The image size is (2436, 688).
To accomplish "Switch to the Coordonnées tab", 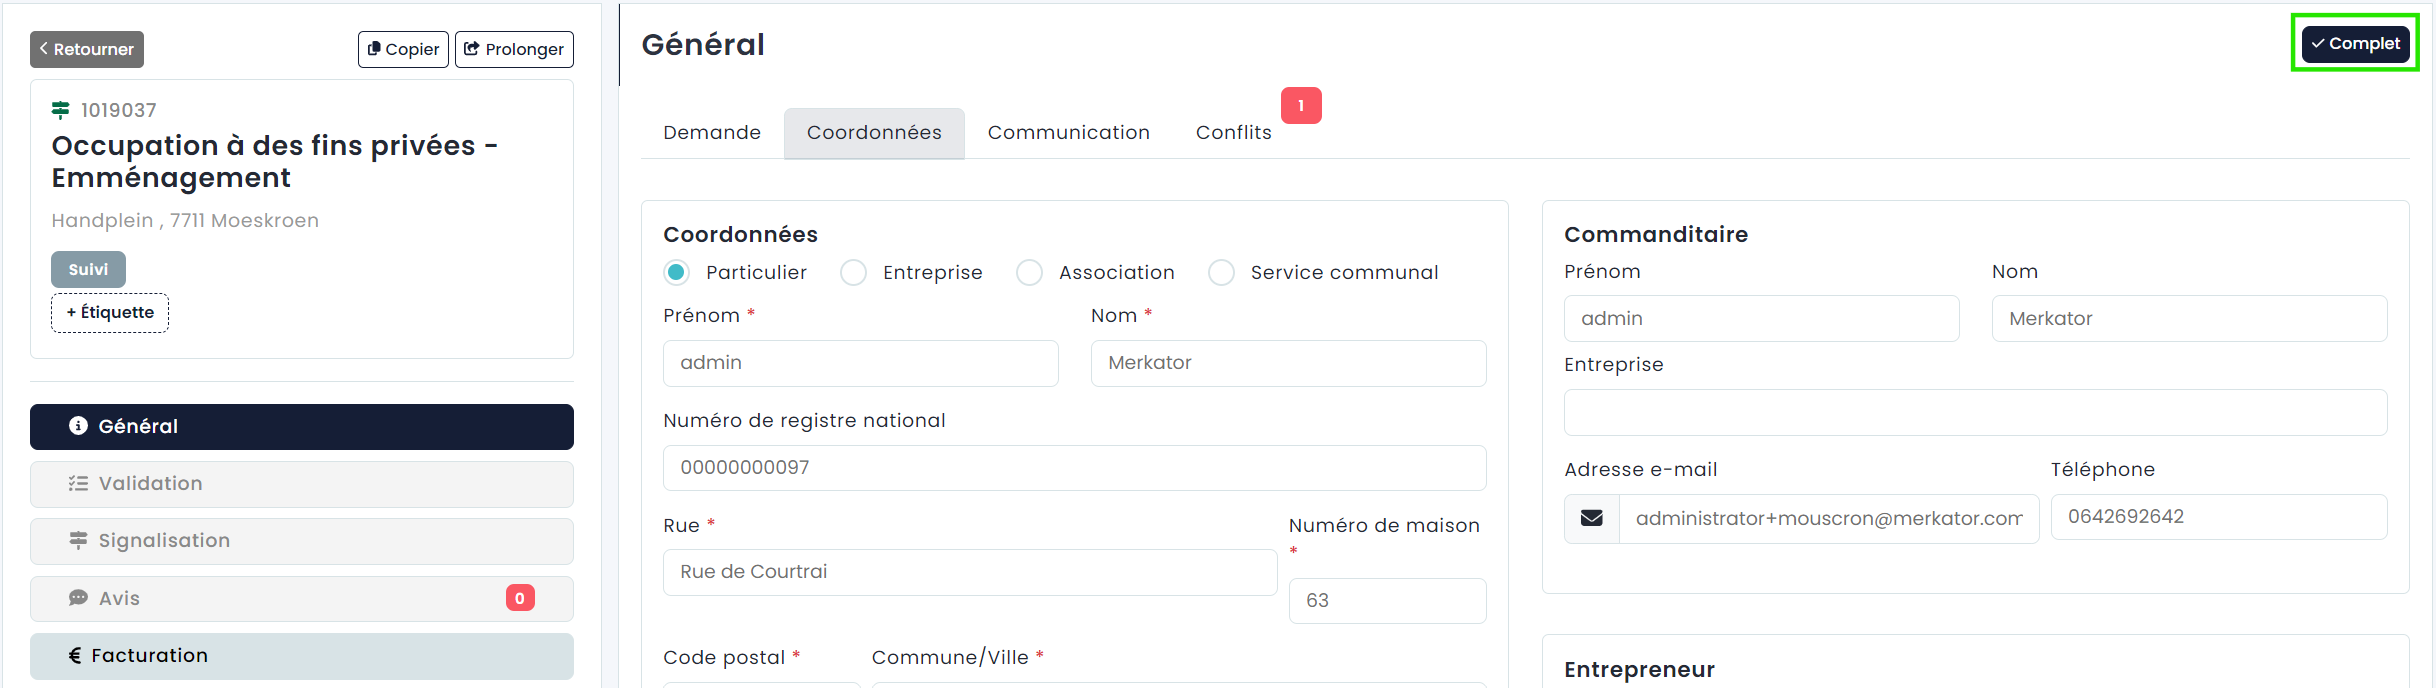I will point(874,133).
